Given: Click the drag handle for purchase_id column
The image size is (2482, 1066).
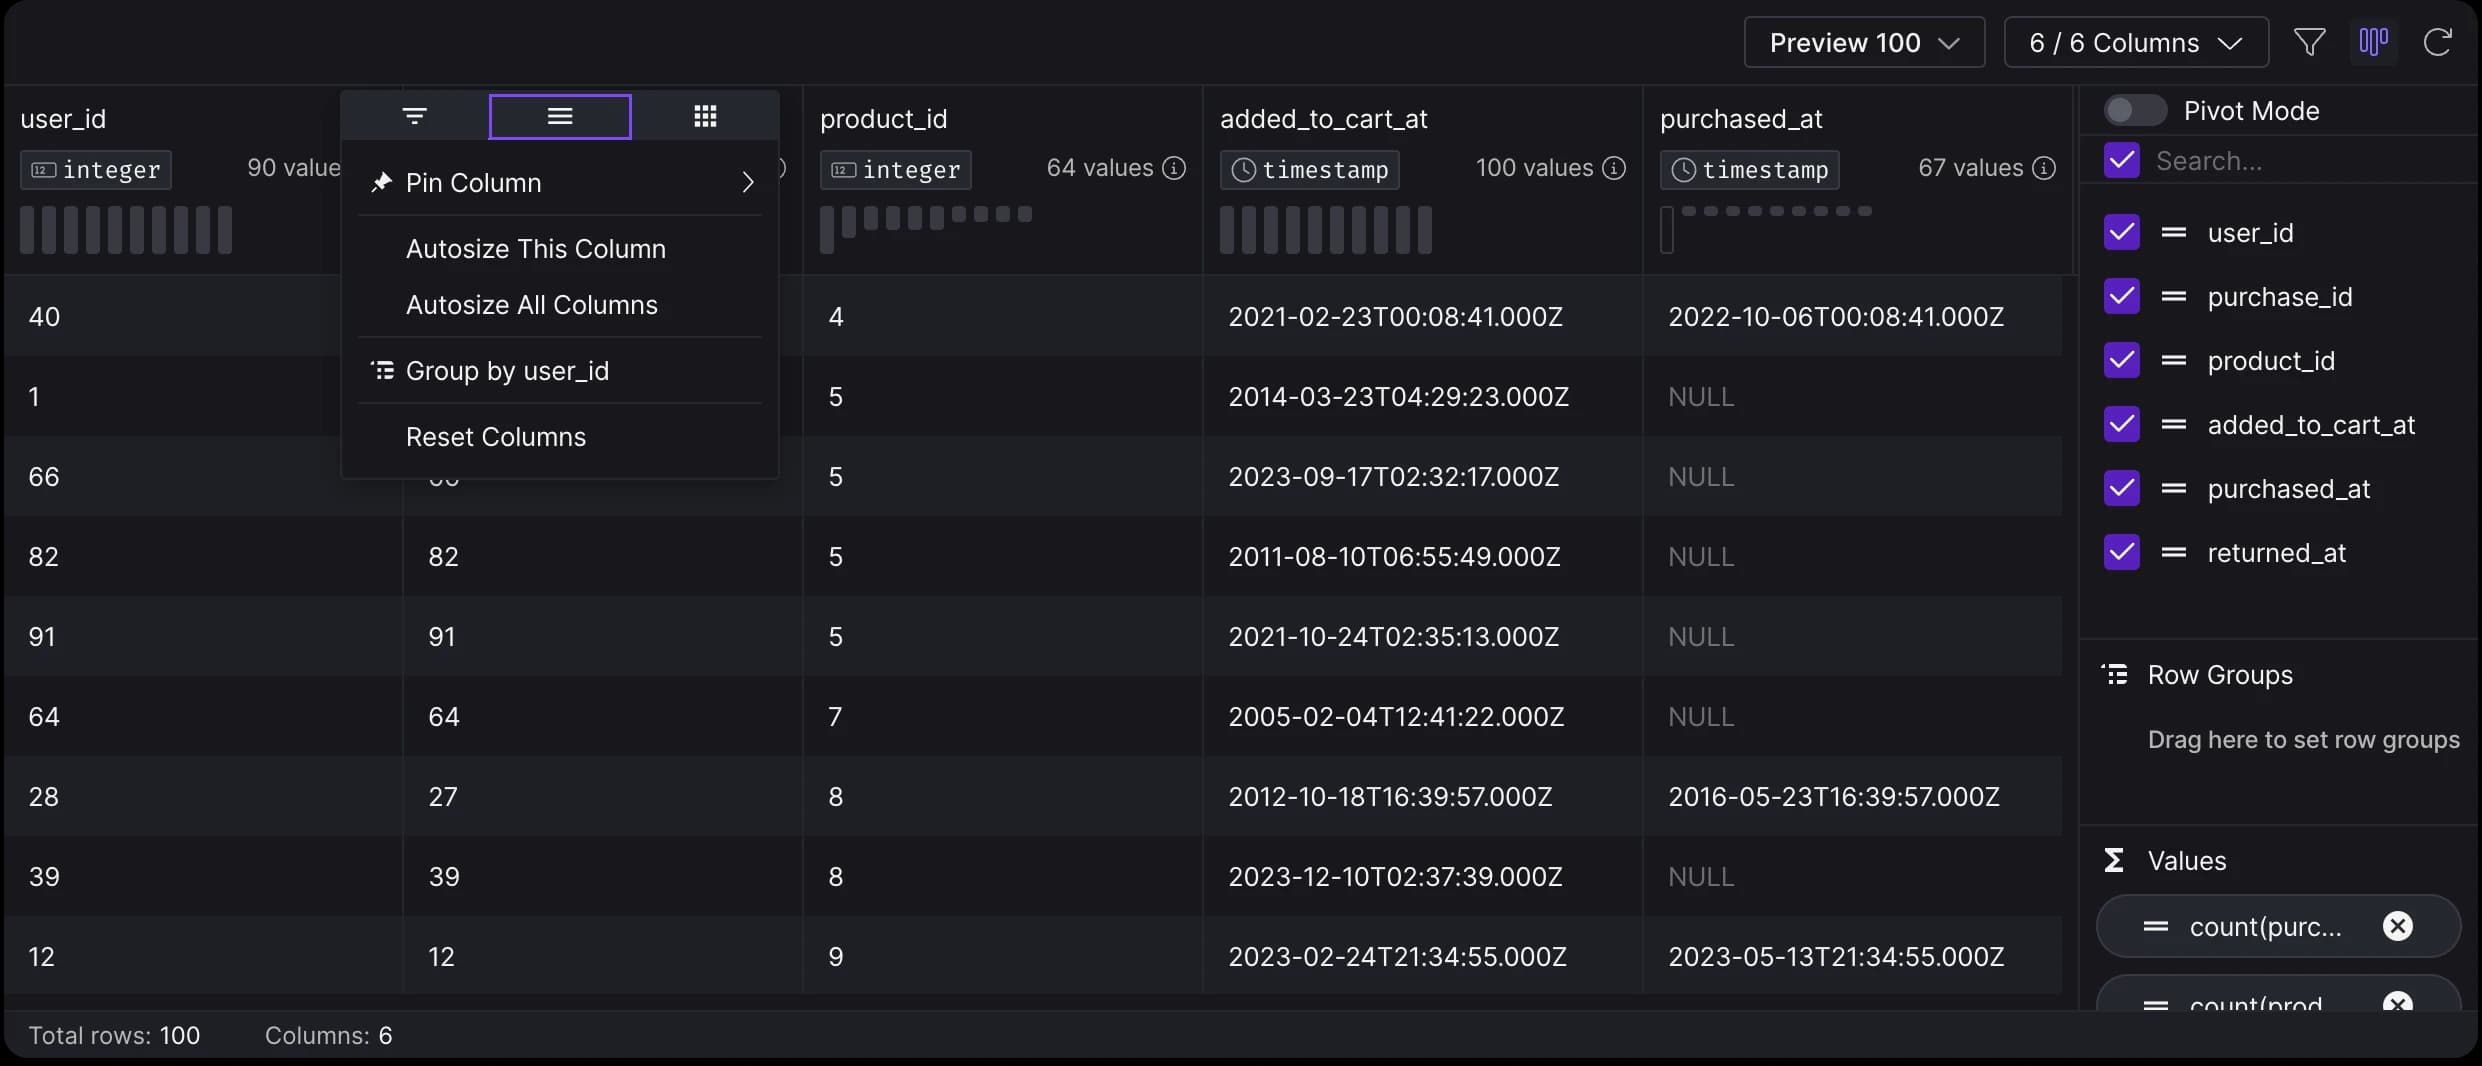Looking at the screenshot, I should [2173, 297].
